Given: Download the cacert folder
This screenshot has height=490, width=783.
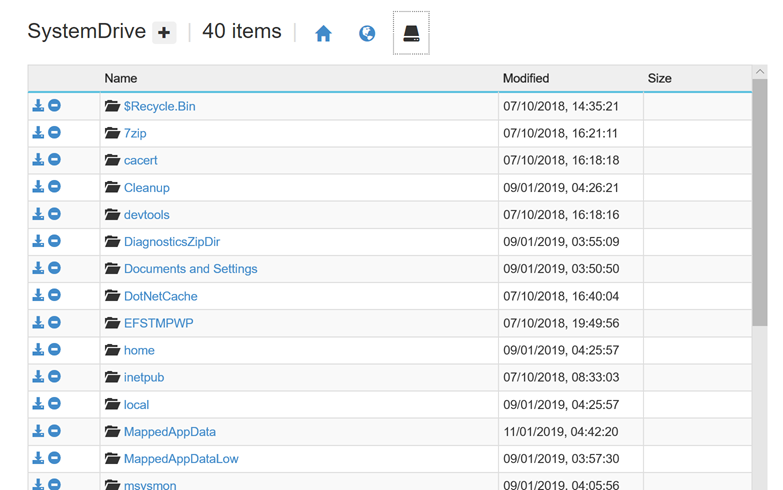Looking at the screenshot, I should 38,159.
